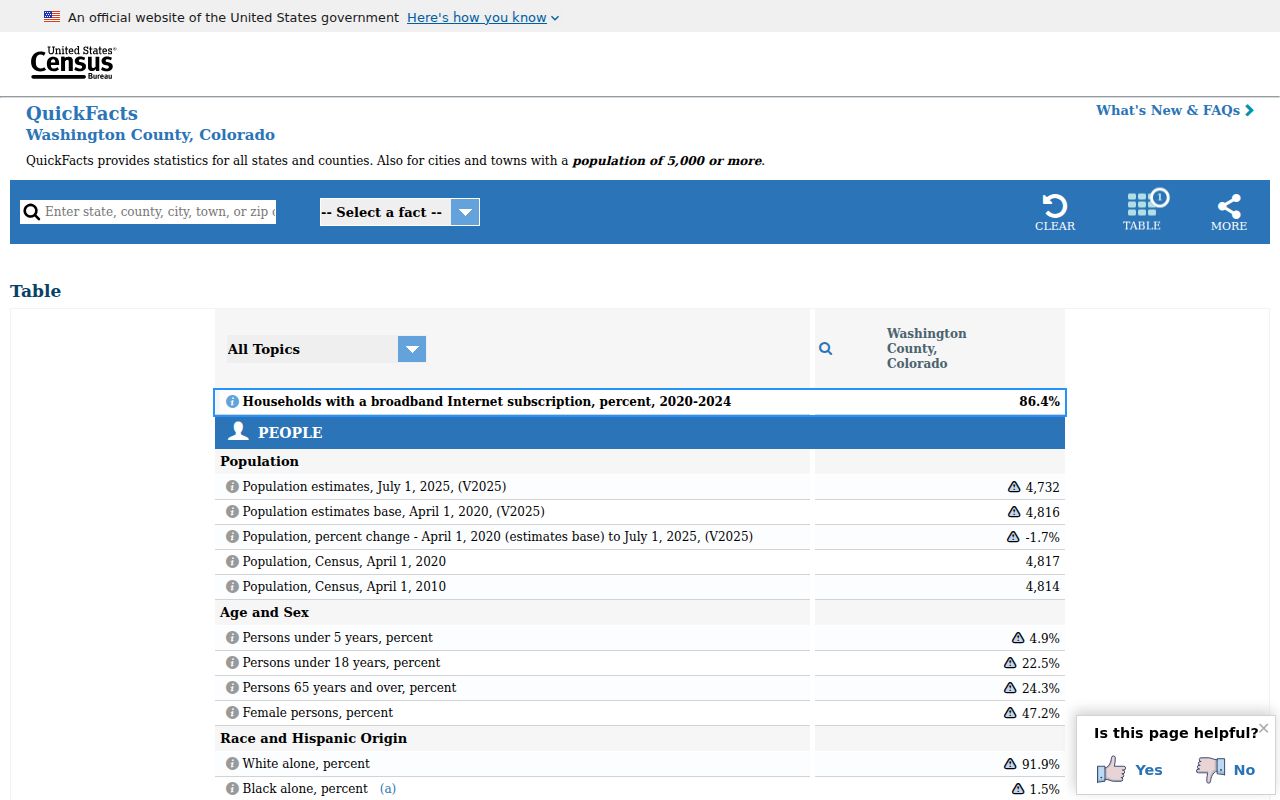Click the (a) footnote link by Black alone
Image resolution: width=1280 pixels, height=800 pixels.
pos(388,789)
